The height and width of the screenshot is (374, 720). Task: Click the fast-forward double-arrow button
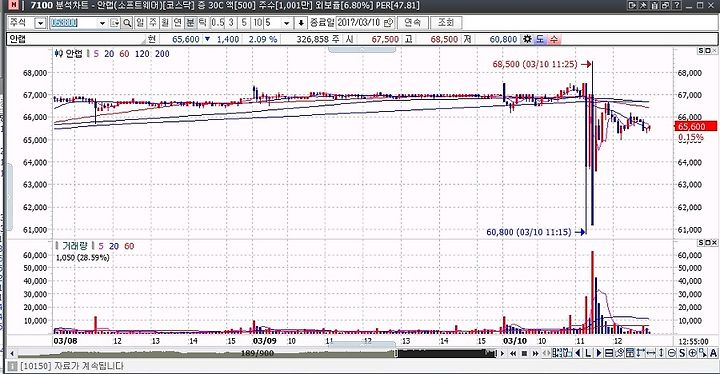(535, 353)
